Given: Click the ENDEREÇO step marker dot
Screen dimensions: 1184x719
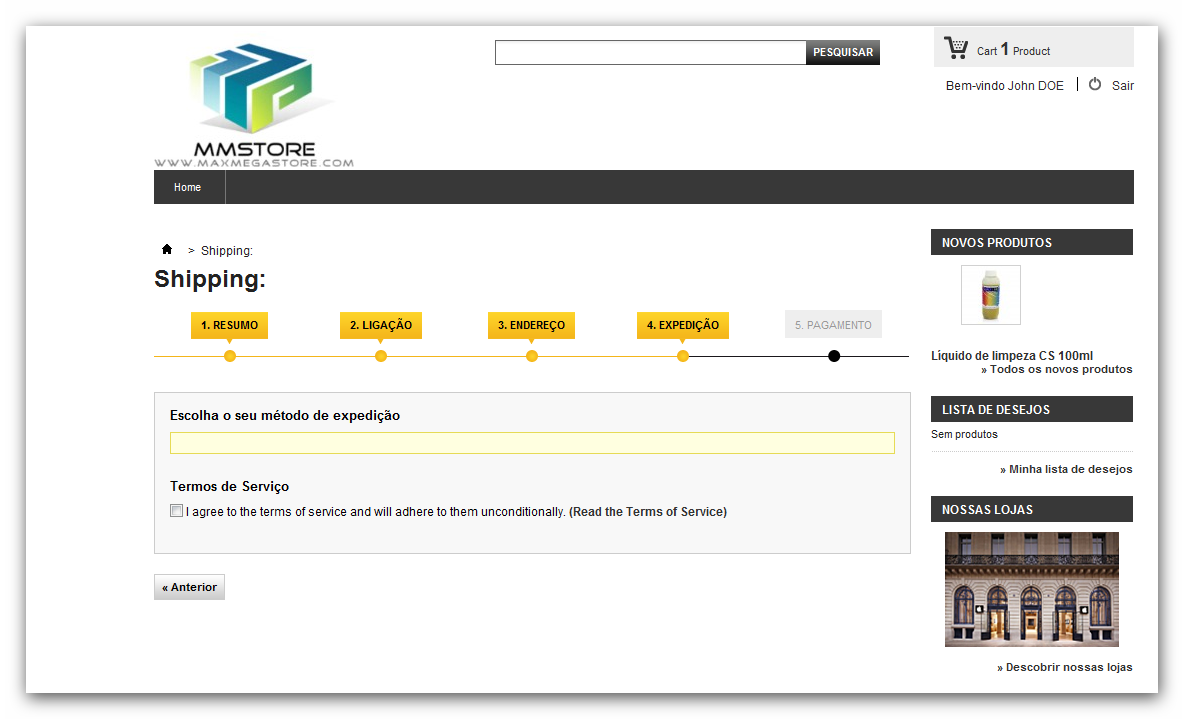Looking at the screenshot, I should click(532, 356).
